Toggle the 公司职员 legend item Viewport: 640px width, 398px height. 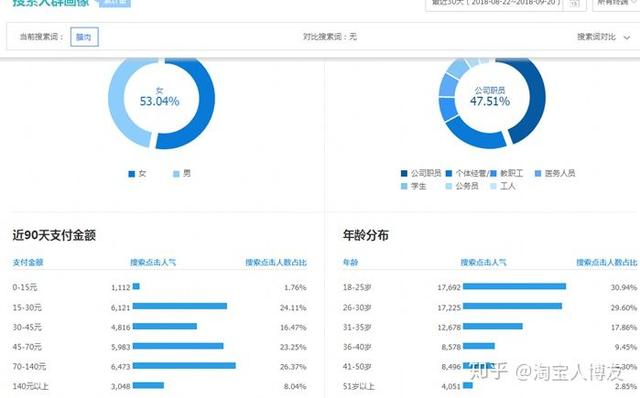click(x=421, y=173)
